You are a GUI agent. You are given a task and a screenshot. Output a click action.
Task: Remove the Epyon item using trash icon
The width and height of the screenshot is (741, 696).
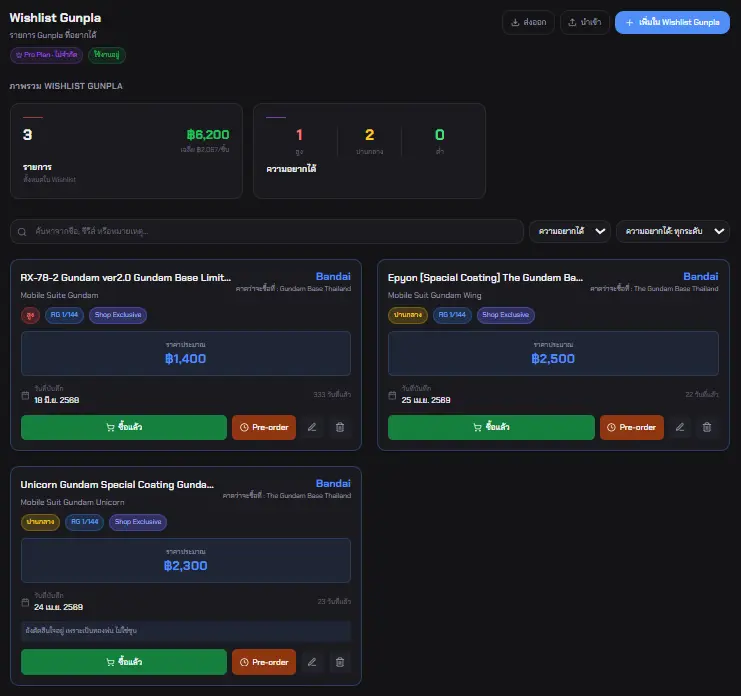tap(707, 428)
